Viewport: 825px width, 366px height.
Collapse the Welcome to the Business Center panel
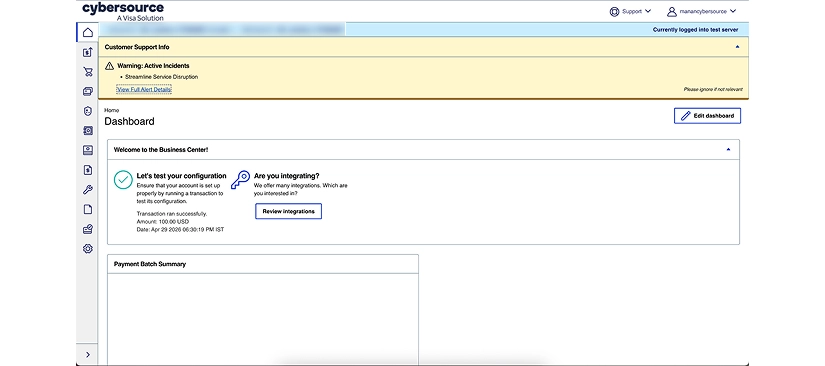[728, 149]
